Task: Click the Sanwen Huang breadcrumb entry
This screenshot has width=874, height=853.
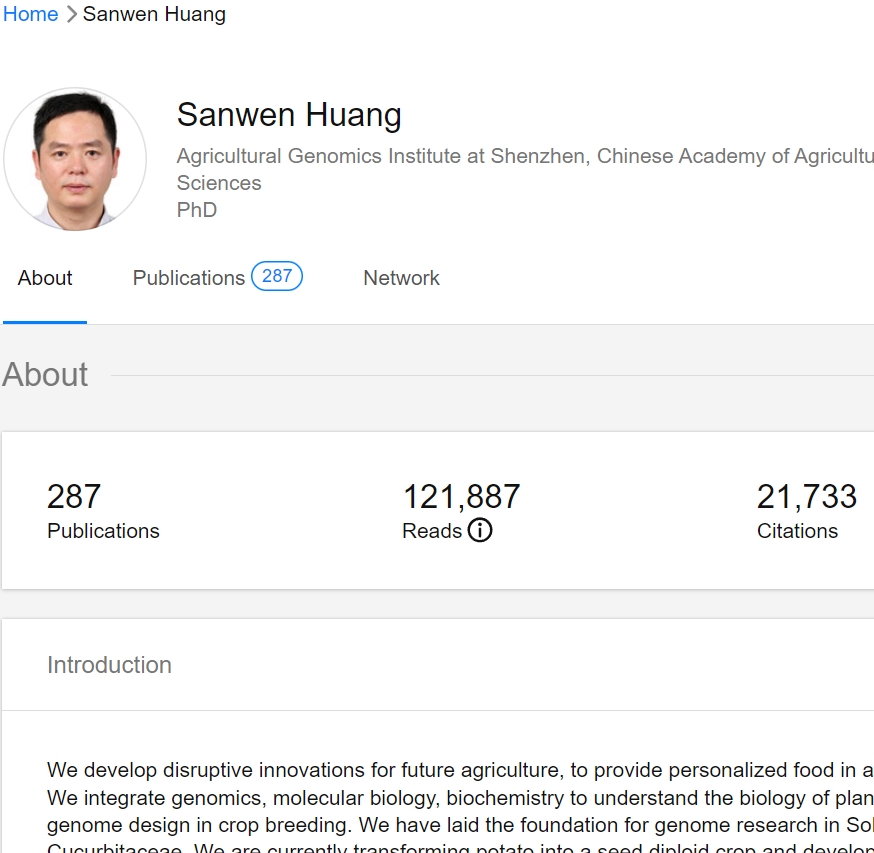Action: (154, 14)
